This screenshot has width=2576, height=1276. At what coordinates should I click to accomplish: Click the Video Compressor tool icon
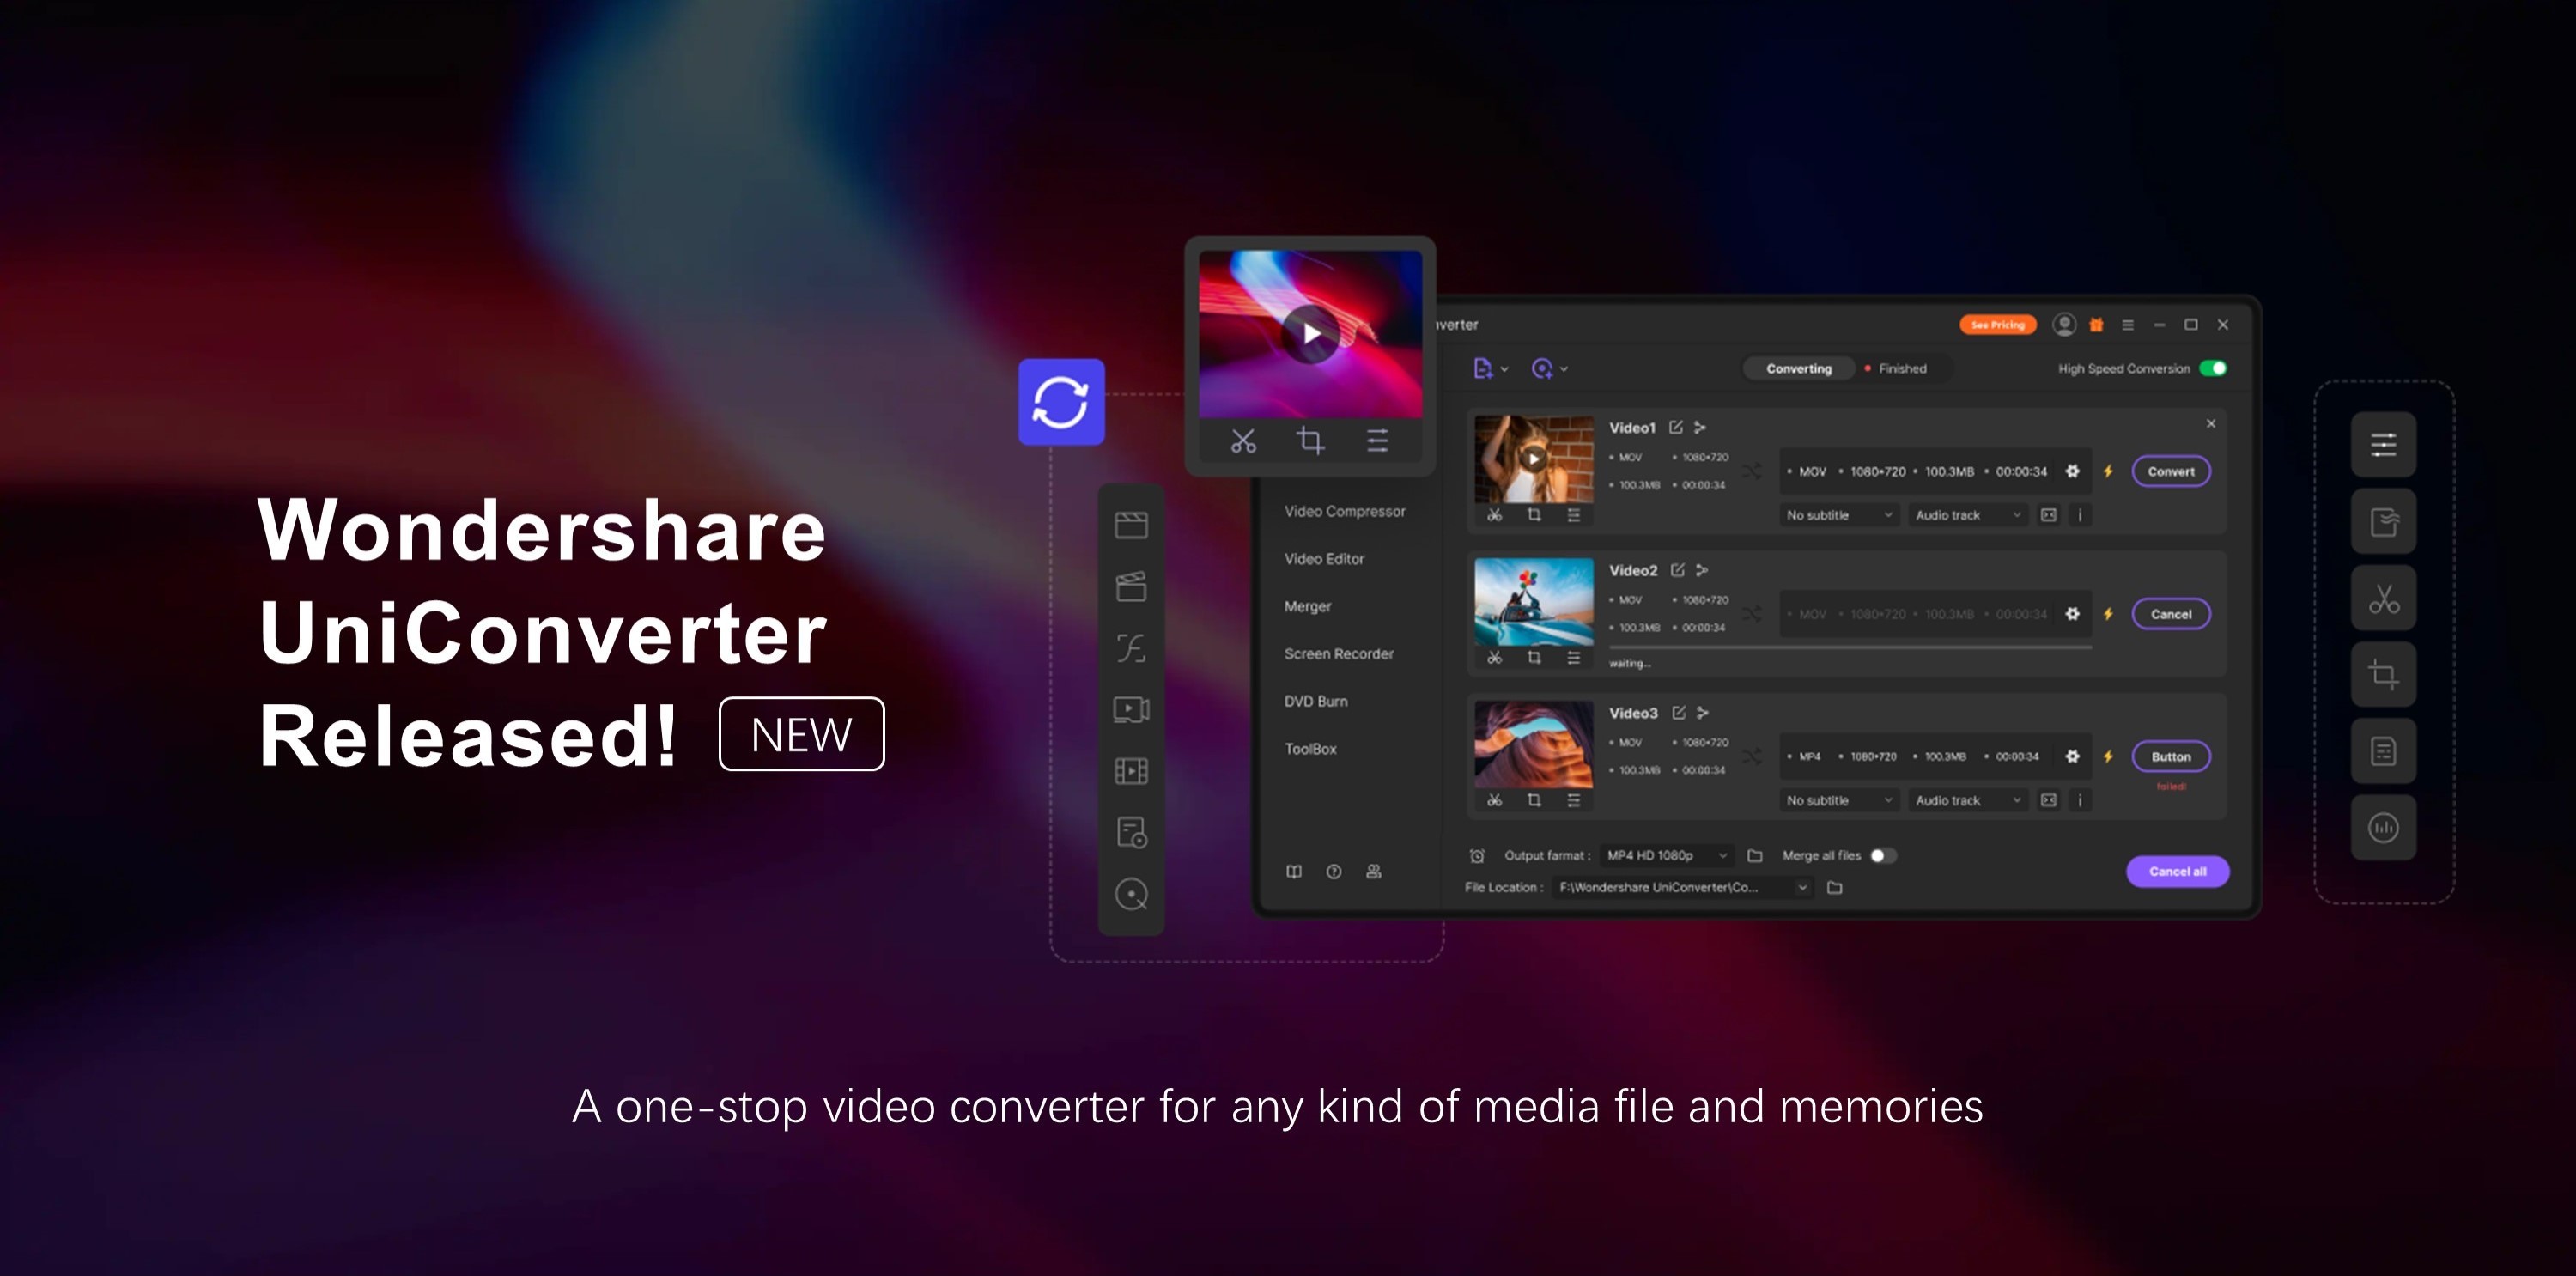1128,524
